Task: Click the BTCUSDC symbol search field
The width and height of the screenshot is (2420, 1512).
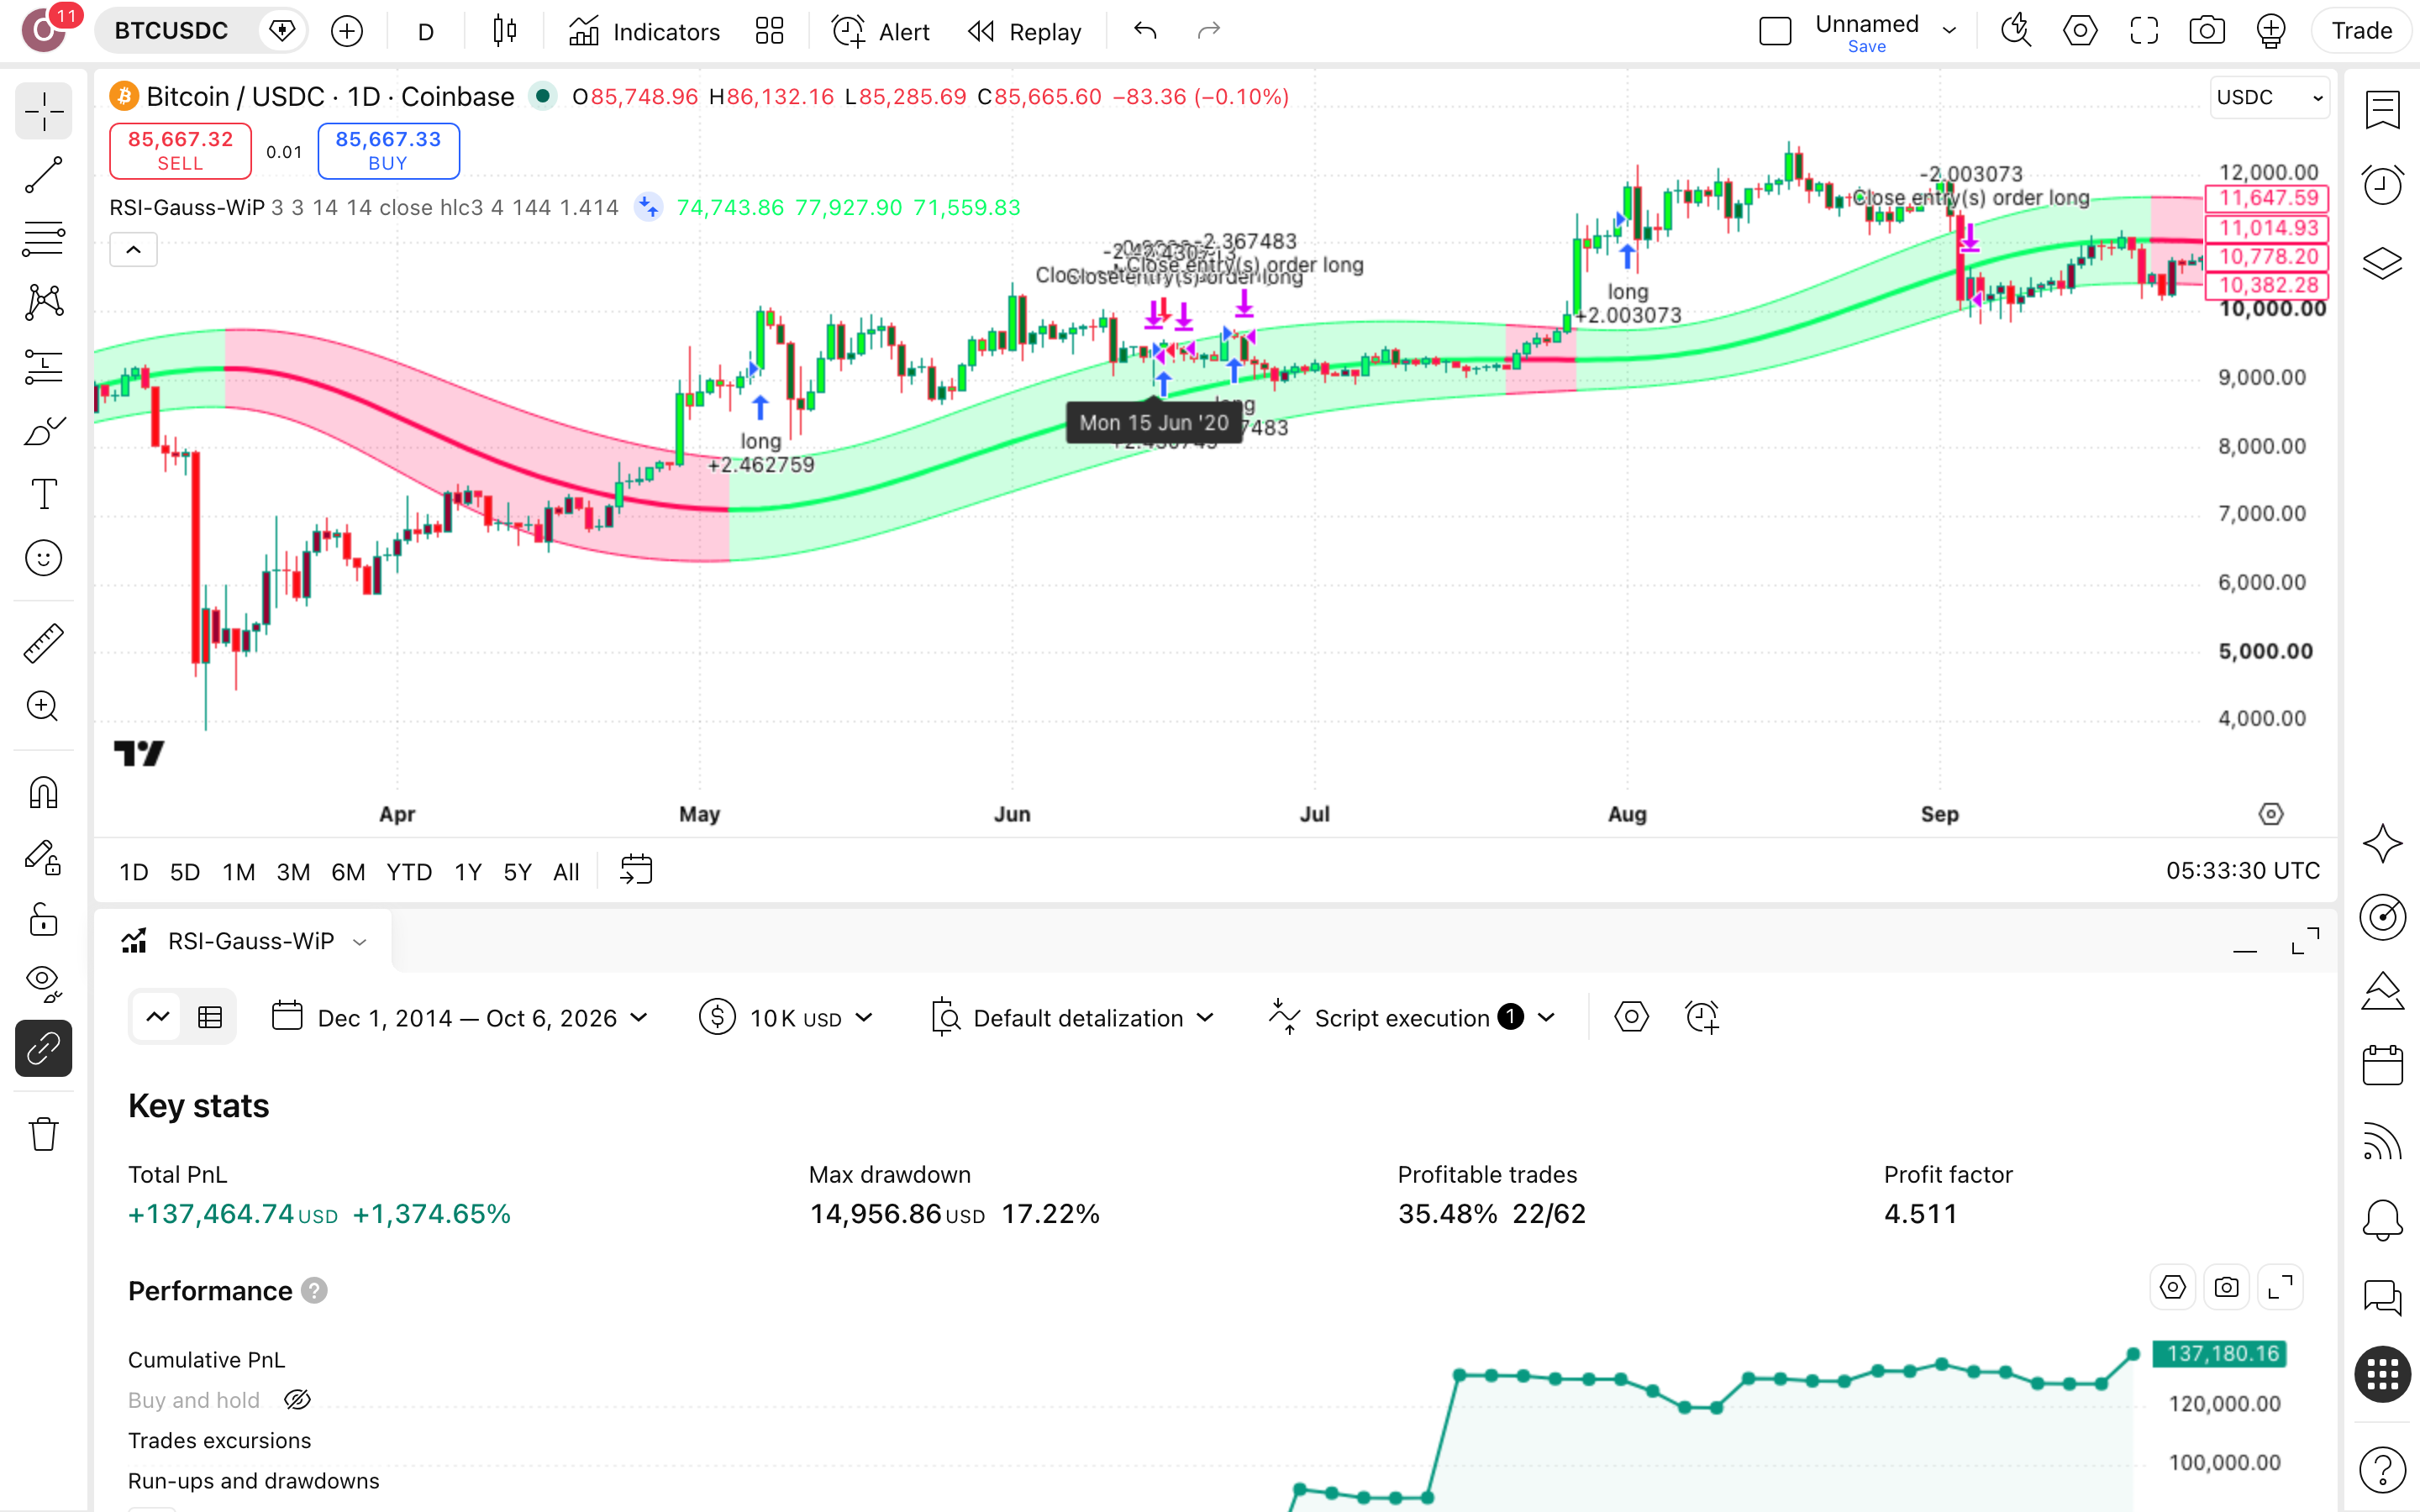Action: [171, 31]
